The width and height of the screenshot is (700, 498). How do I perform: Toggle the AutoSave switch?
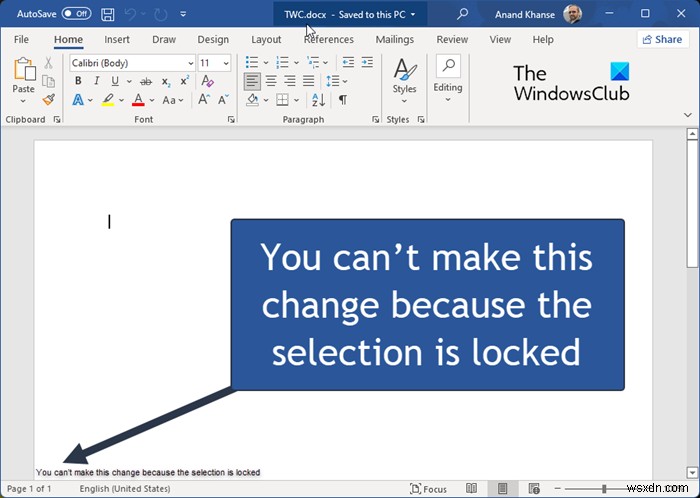[76, 14]
